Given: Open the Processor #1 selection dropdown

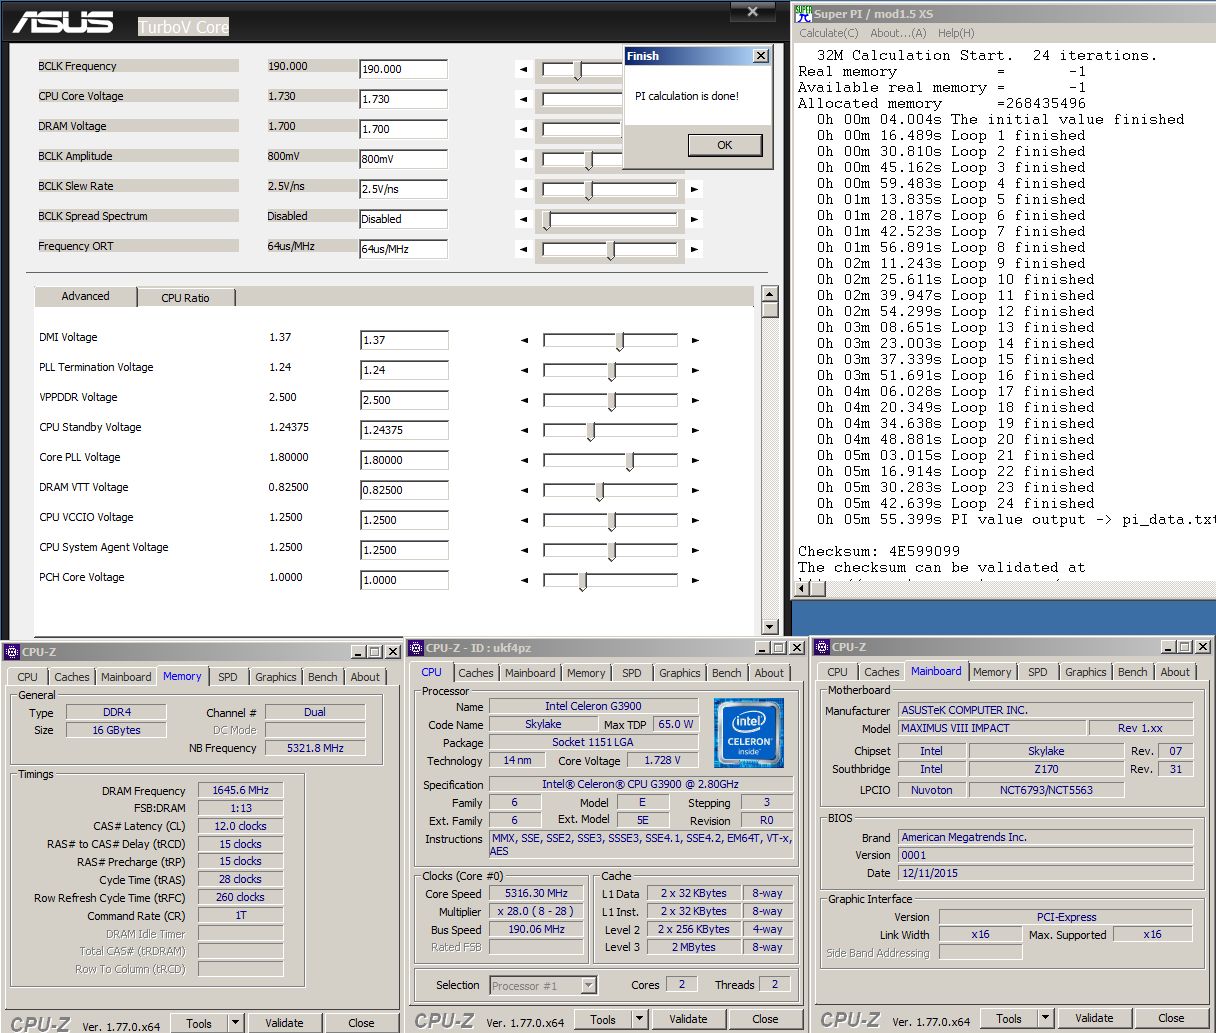Looking at the screenshot, I should [589, 986].
